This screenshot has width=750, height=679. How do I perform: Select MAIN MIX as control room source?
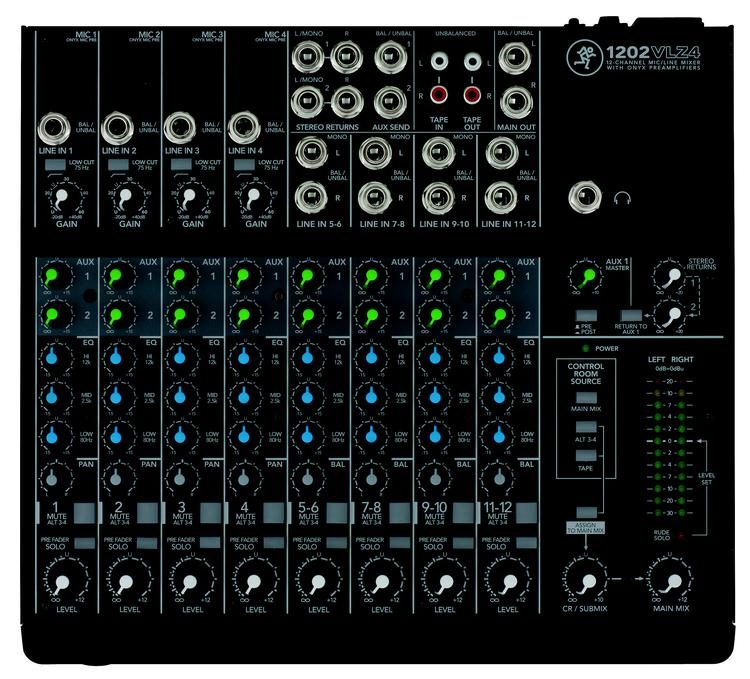point(586,398)
